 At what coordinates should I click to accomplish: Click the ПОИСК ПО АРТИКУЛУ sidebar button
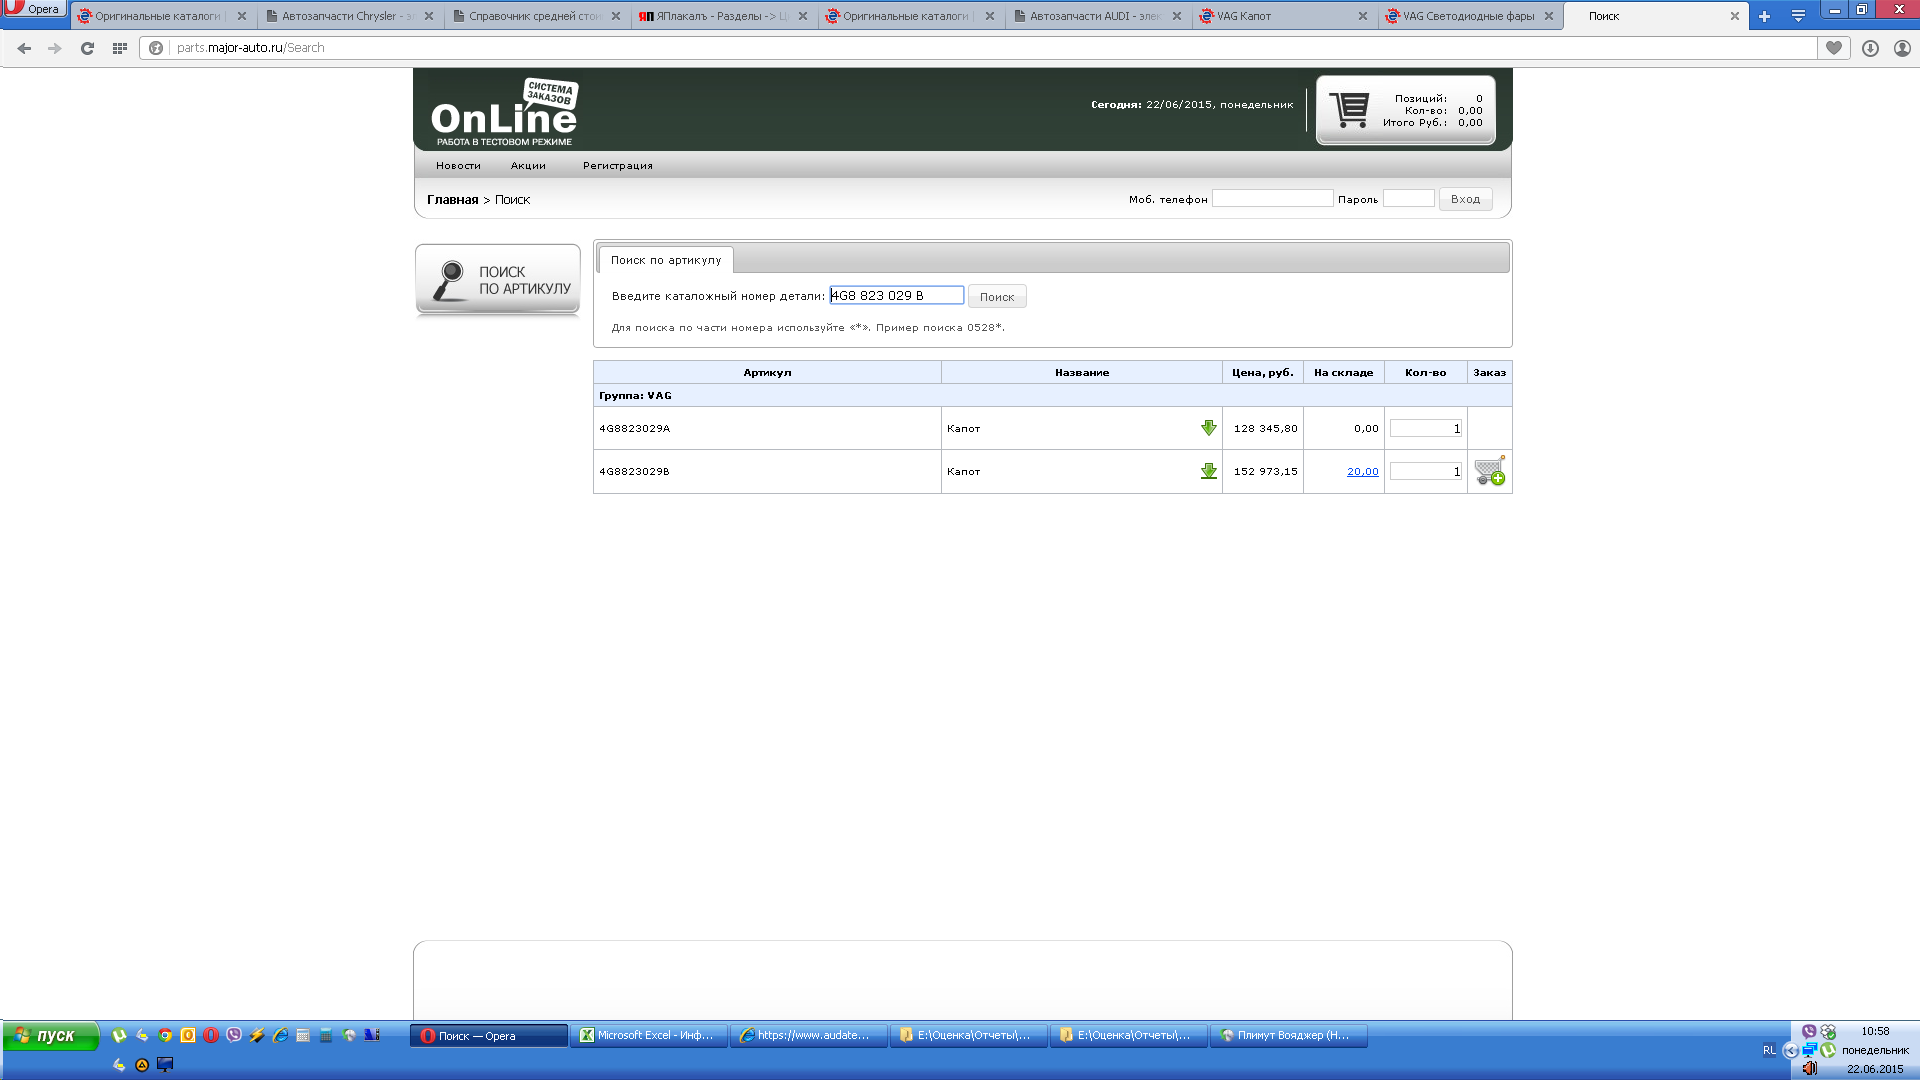(498, 281)
